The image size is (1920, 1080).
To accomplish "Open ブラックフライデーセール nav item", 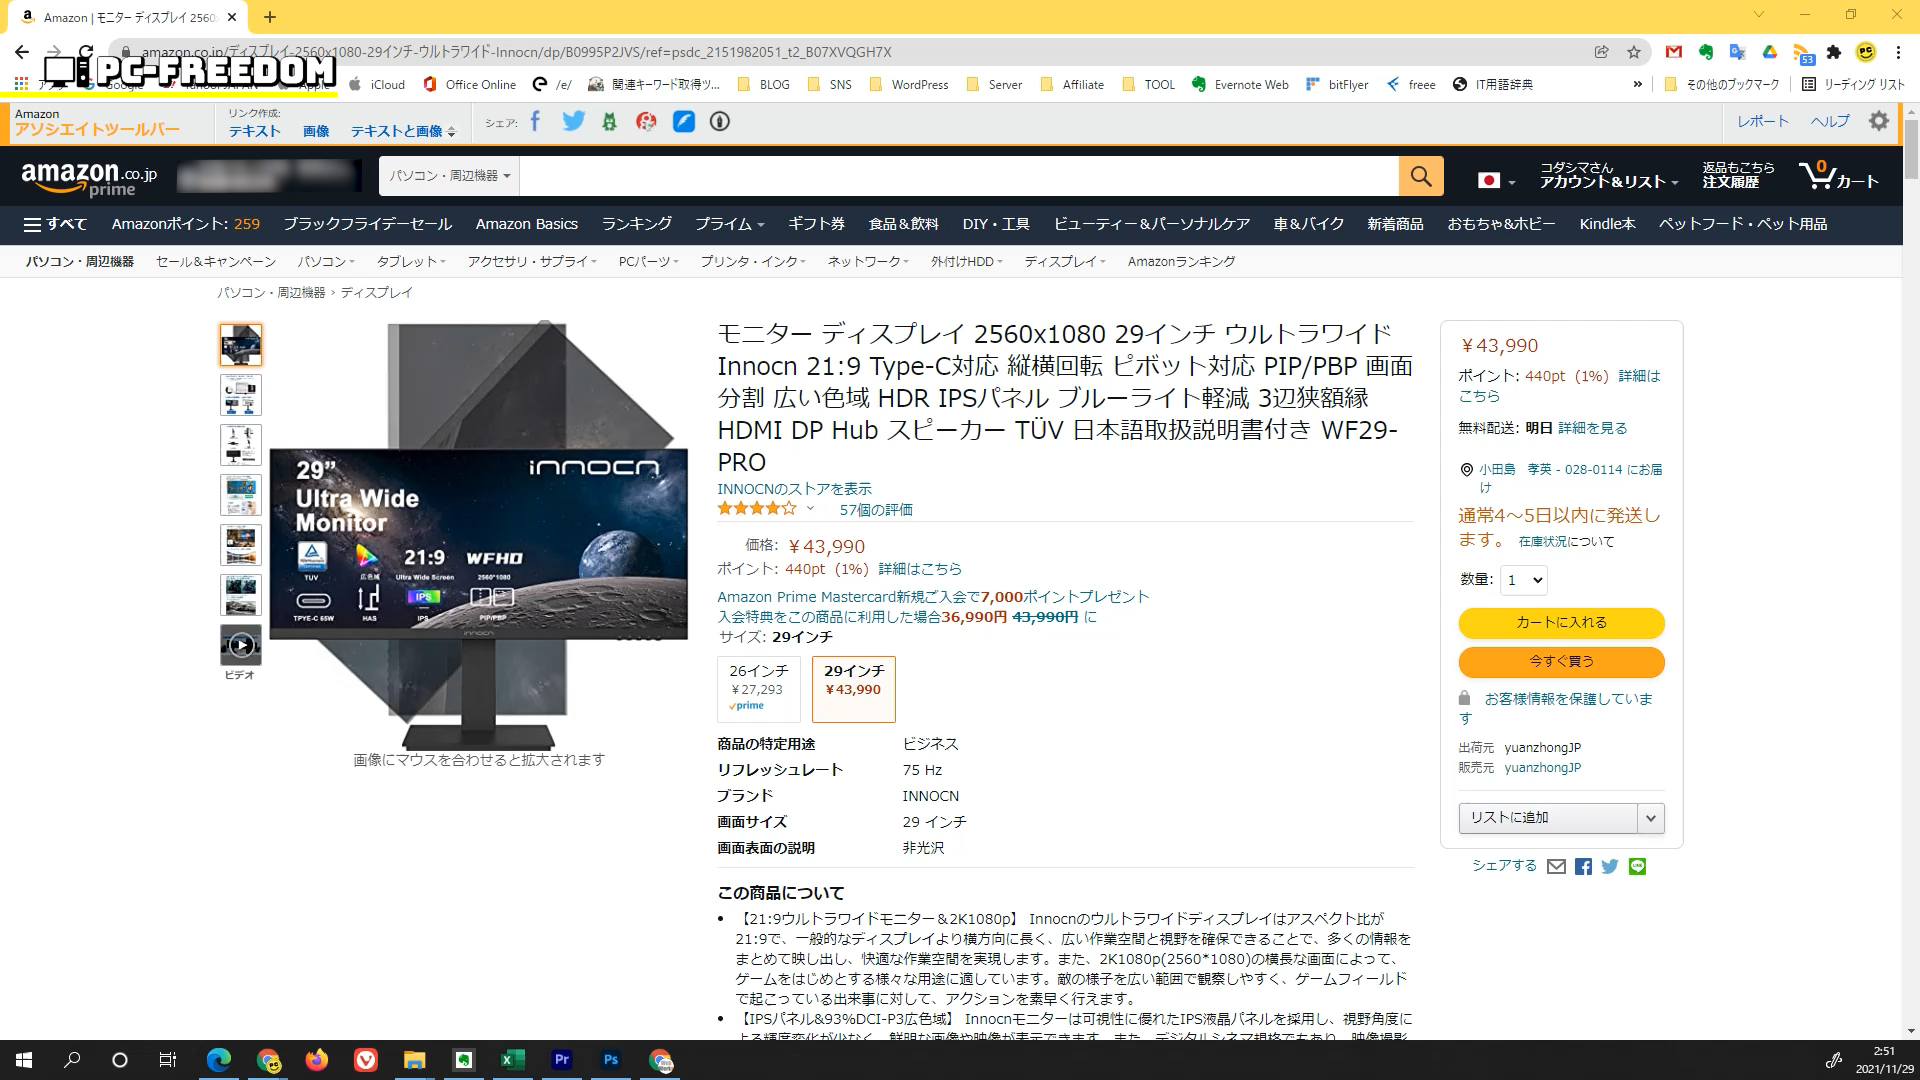I will point(367,224).
